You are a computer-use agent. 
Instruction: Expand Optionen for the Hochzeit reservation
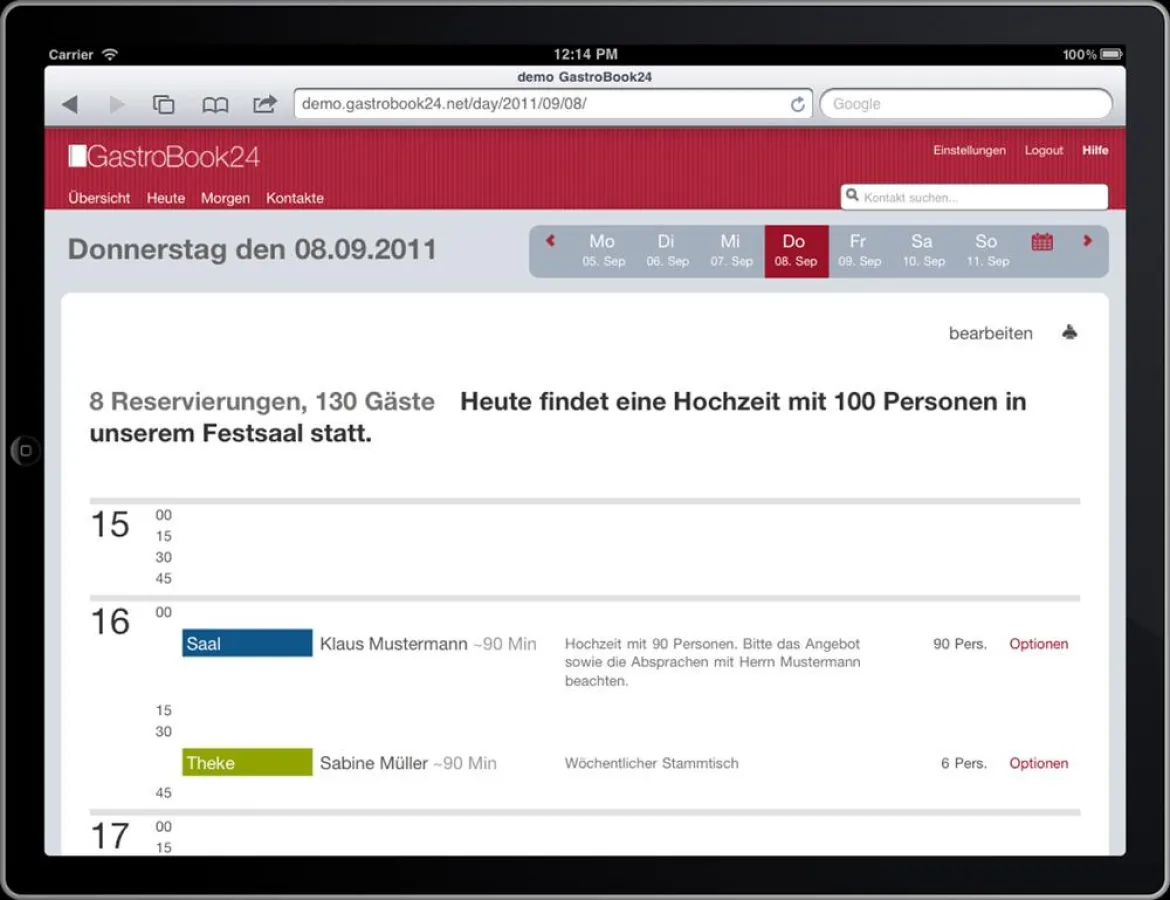coord(1038,643)
